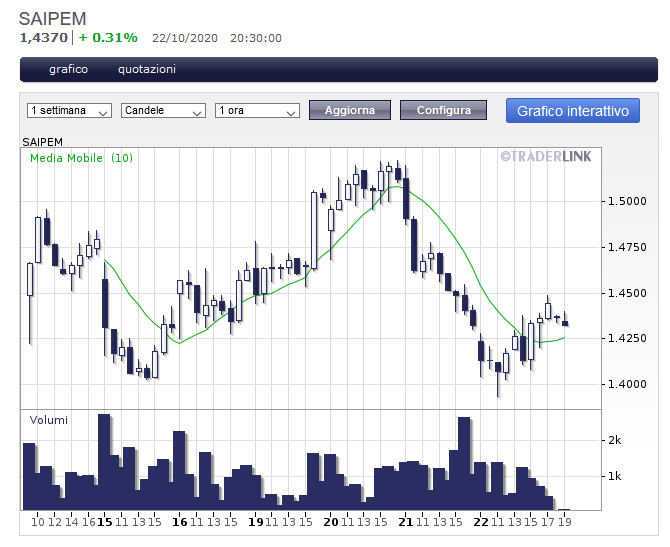670x547 pixels.
Task: Click the bold 19 date marker
Action: tap(256, 522)
